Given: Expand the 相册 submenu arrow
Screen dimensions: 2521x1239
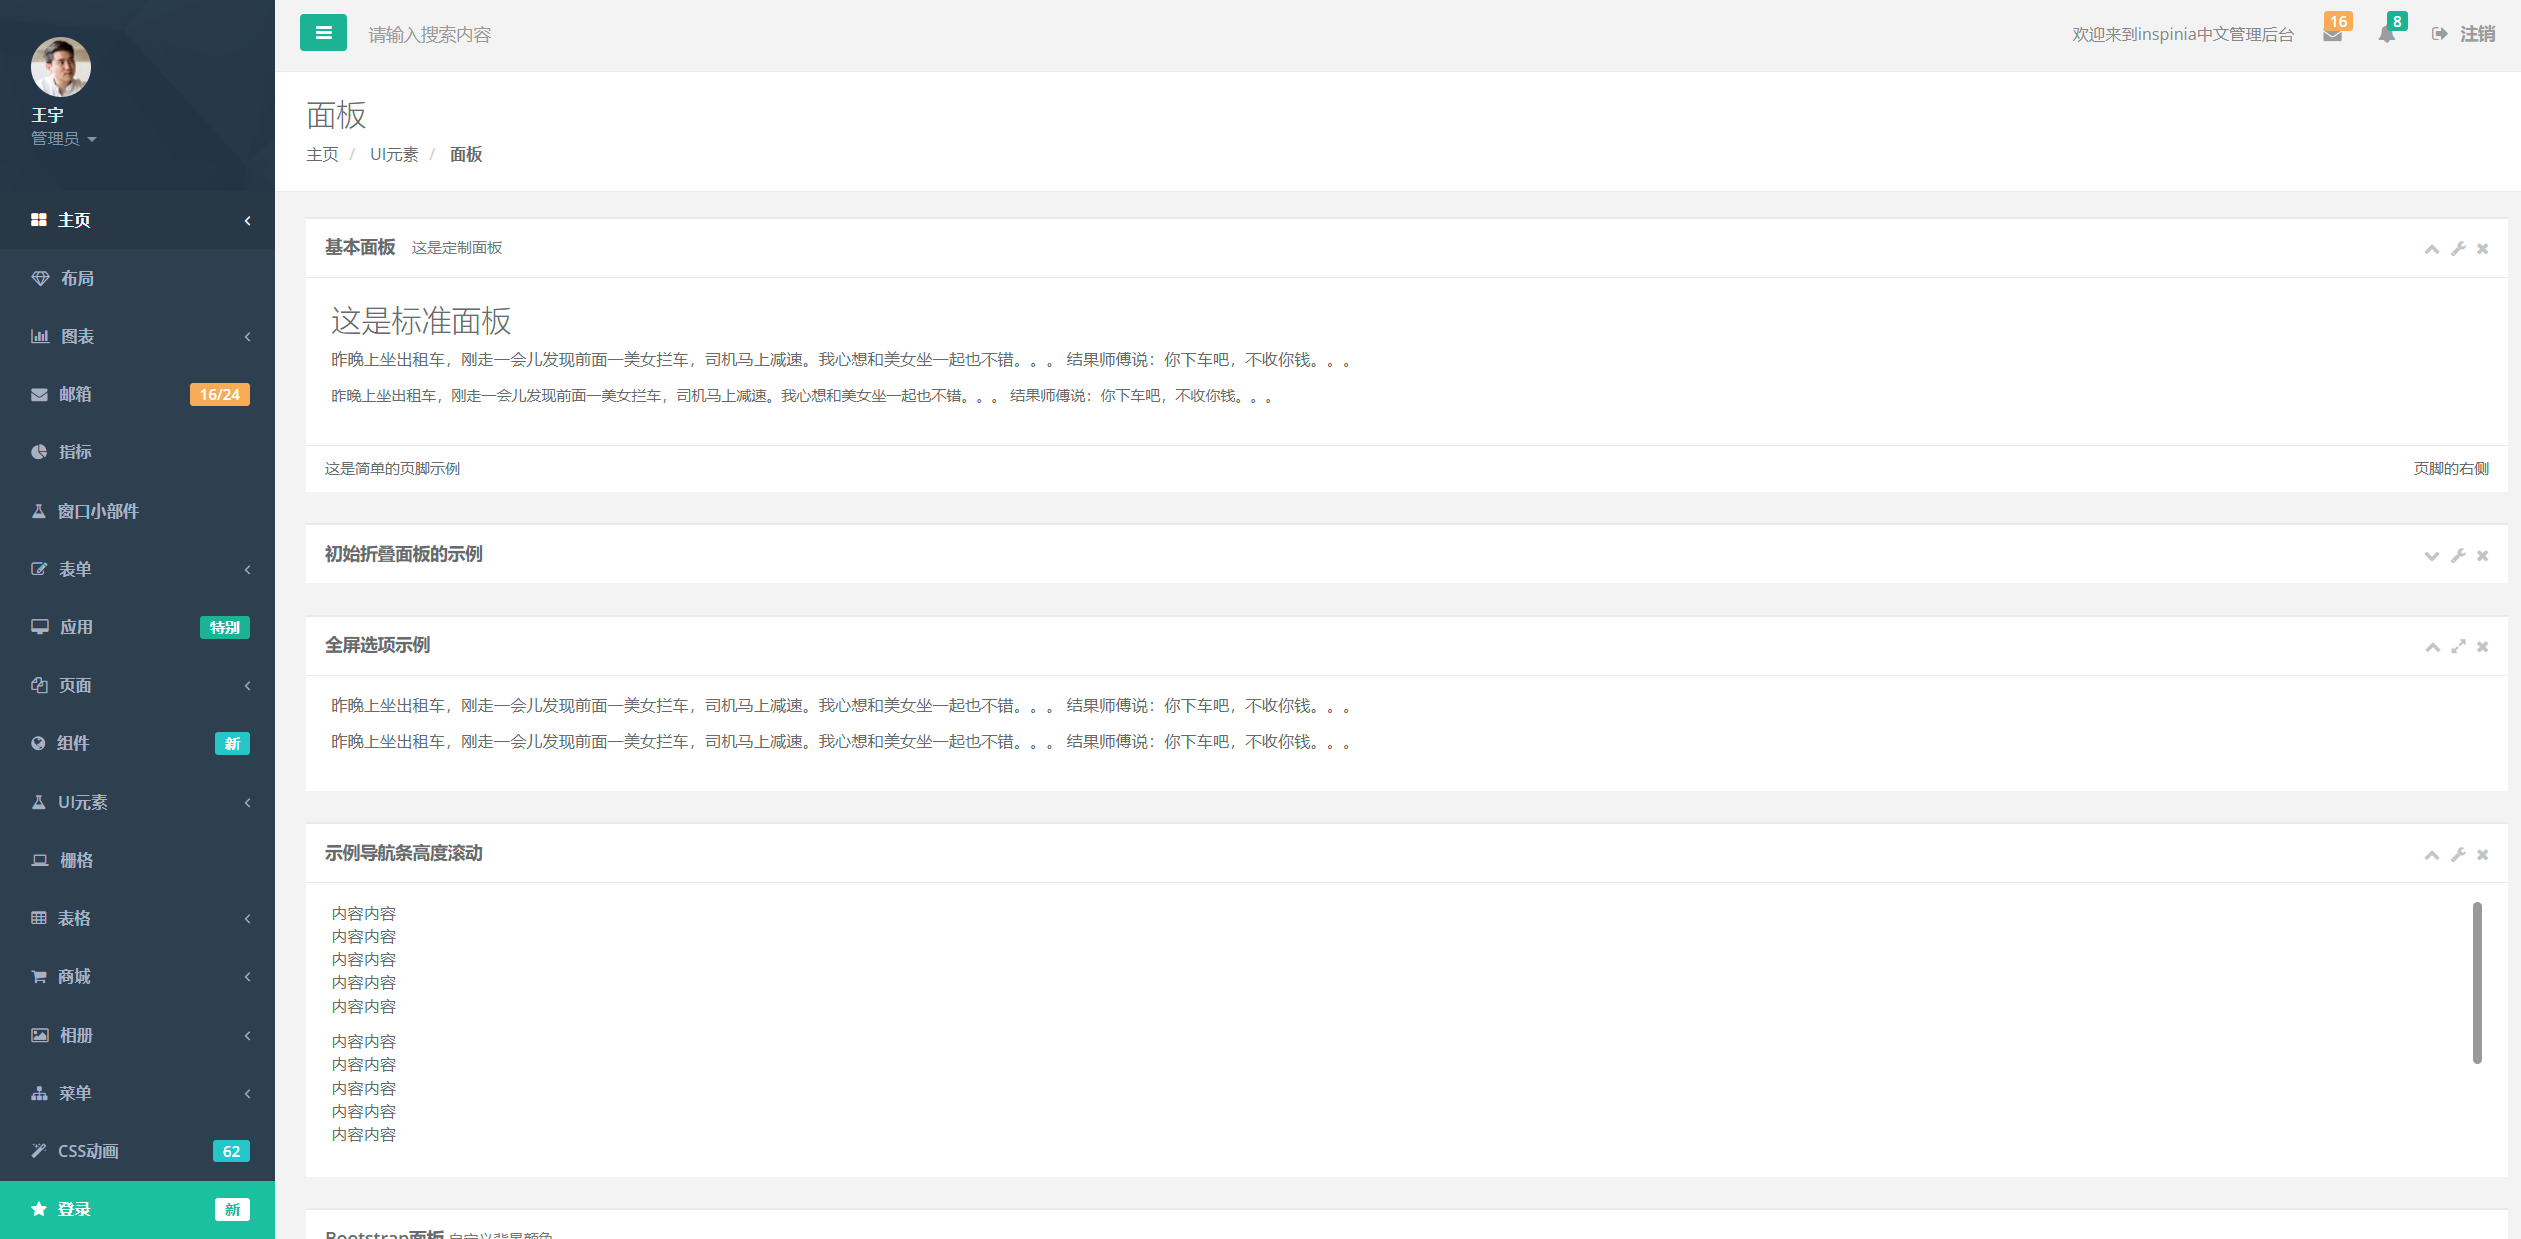Looking at the screenshot, I should coord(247,1035).
